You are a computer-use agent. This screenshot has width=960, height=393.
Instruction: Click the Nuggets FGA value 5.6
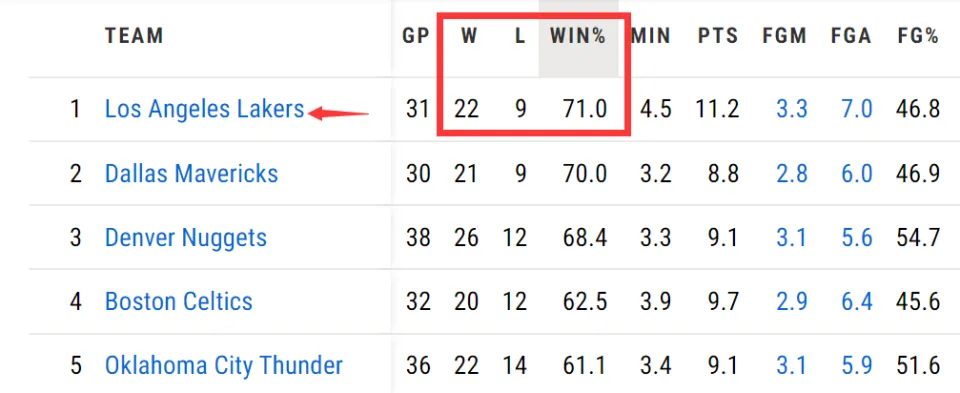point(857,238)
